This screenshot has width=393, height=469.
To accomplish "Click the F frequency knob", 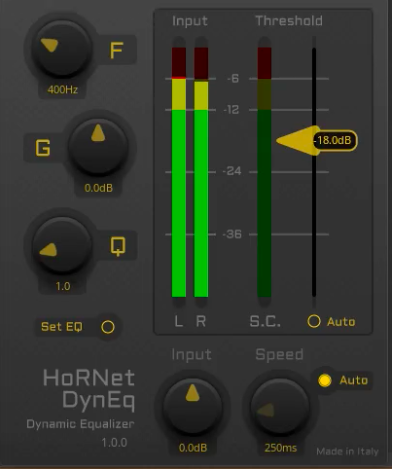I will click(62, 49).
